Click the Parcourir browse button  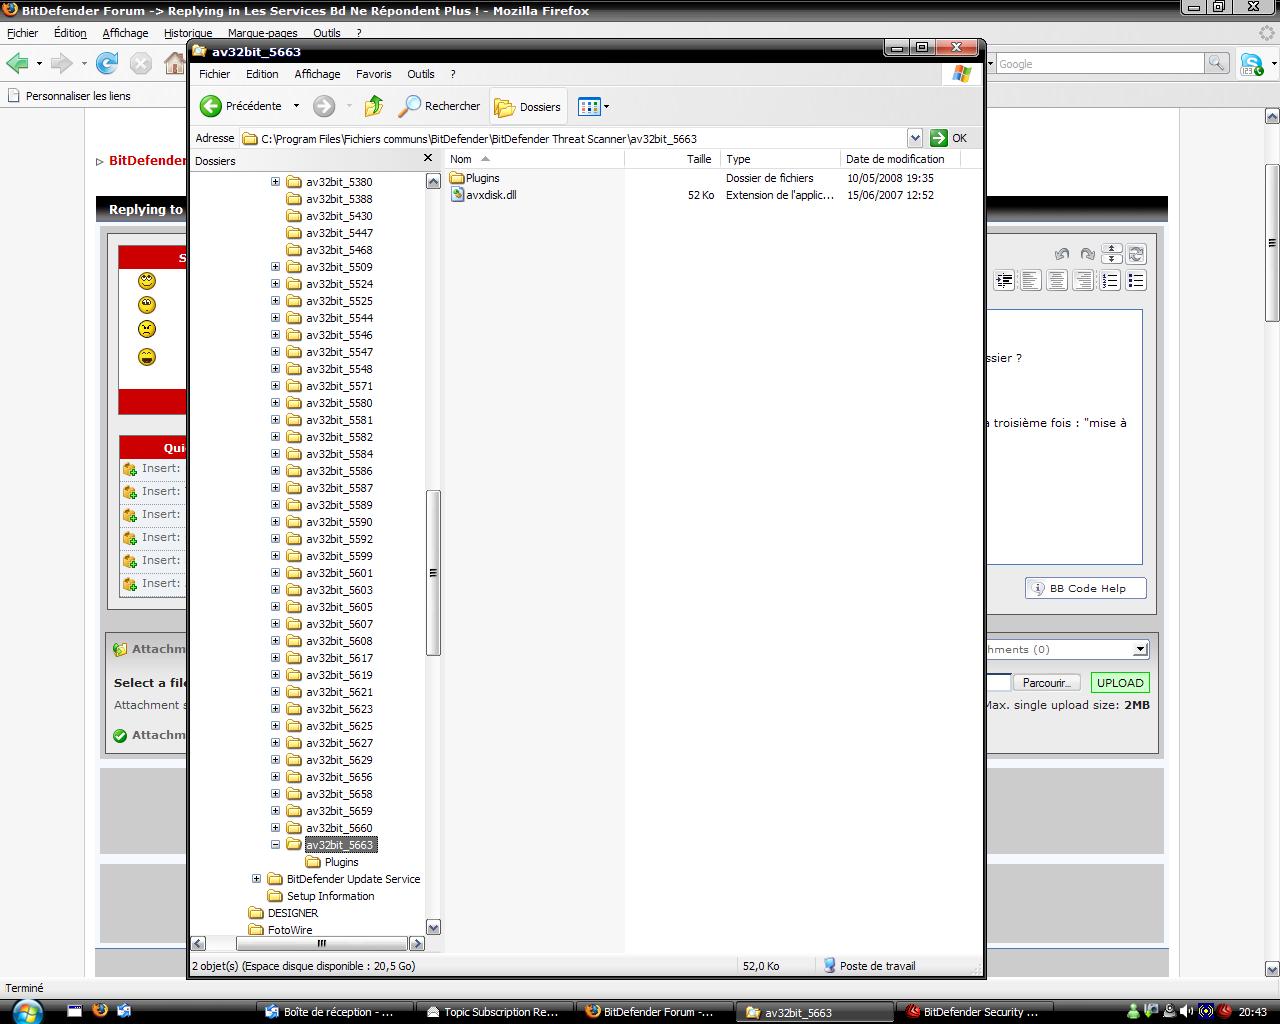[1046, 683]
